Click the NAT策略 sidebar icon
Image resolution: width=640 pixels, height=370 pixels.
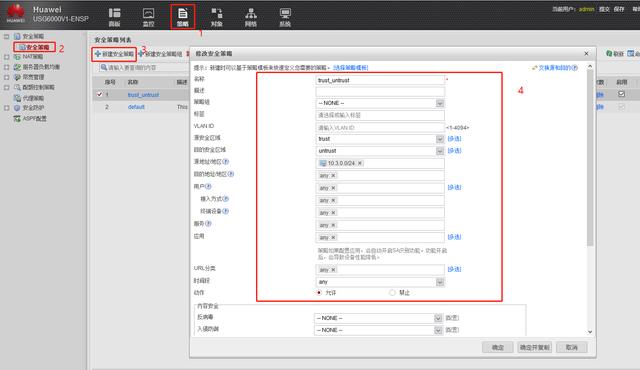17,57
